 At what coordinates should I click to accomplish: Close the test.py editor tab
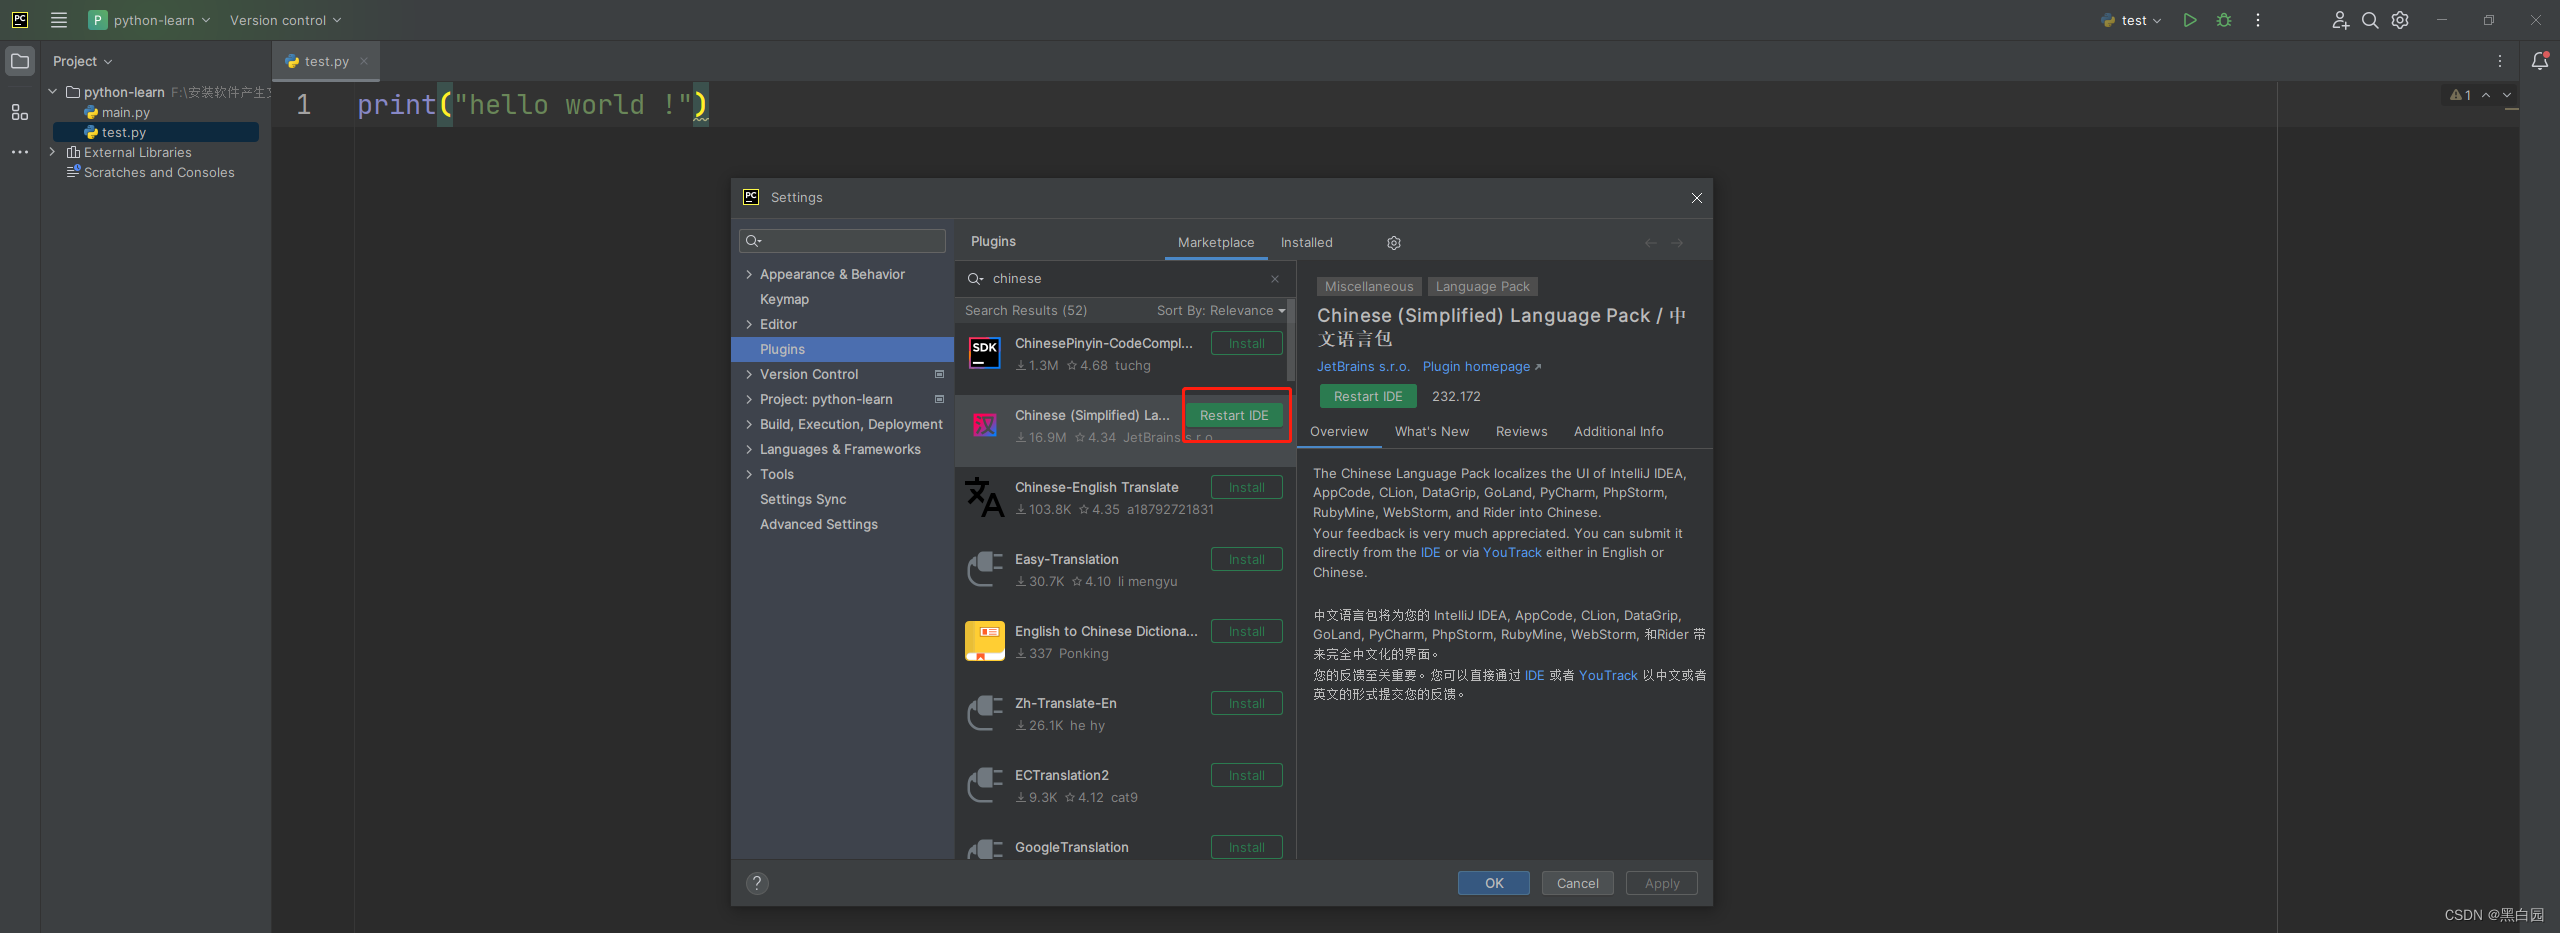pos(364,61)
